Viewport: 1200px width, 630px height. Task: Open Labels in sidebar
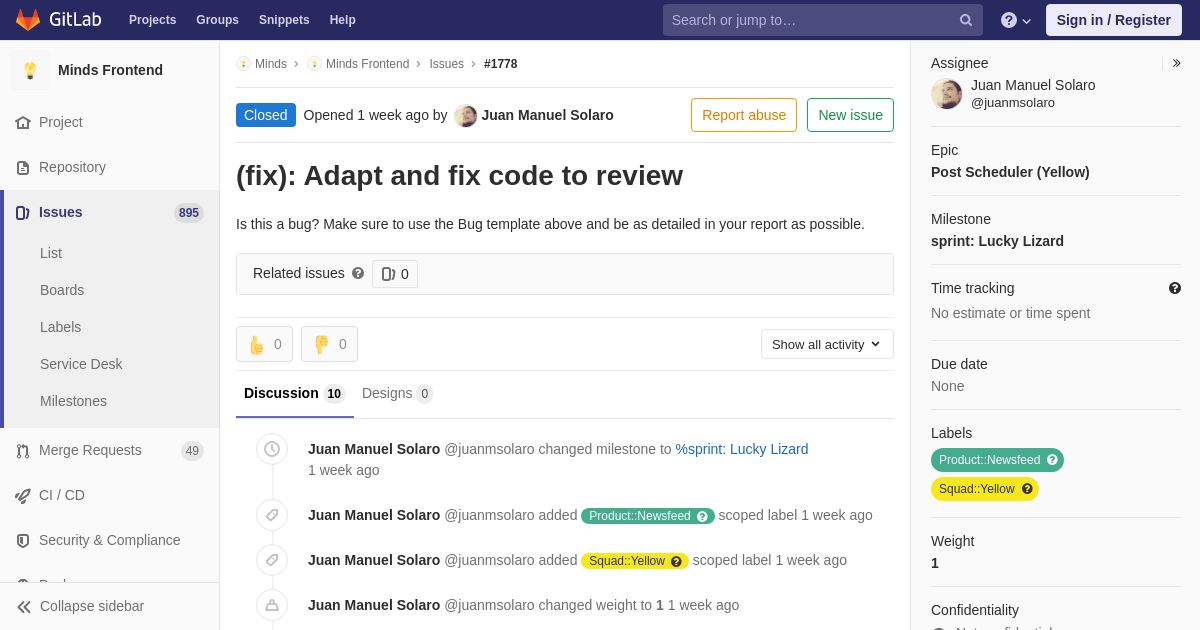click(60, 327)
